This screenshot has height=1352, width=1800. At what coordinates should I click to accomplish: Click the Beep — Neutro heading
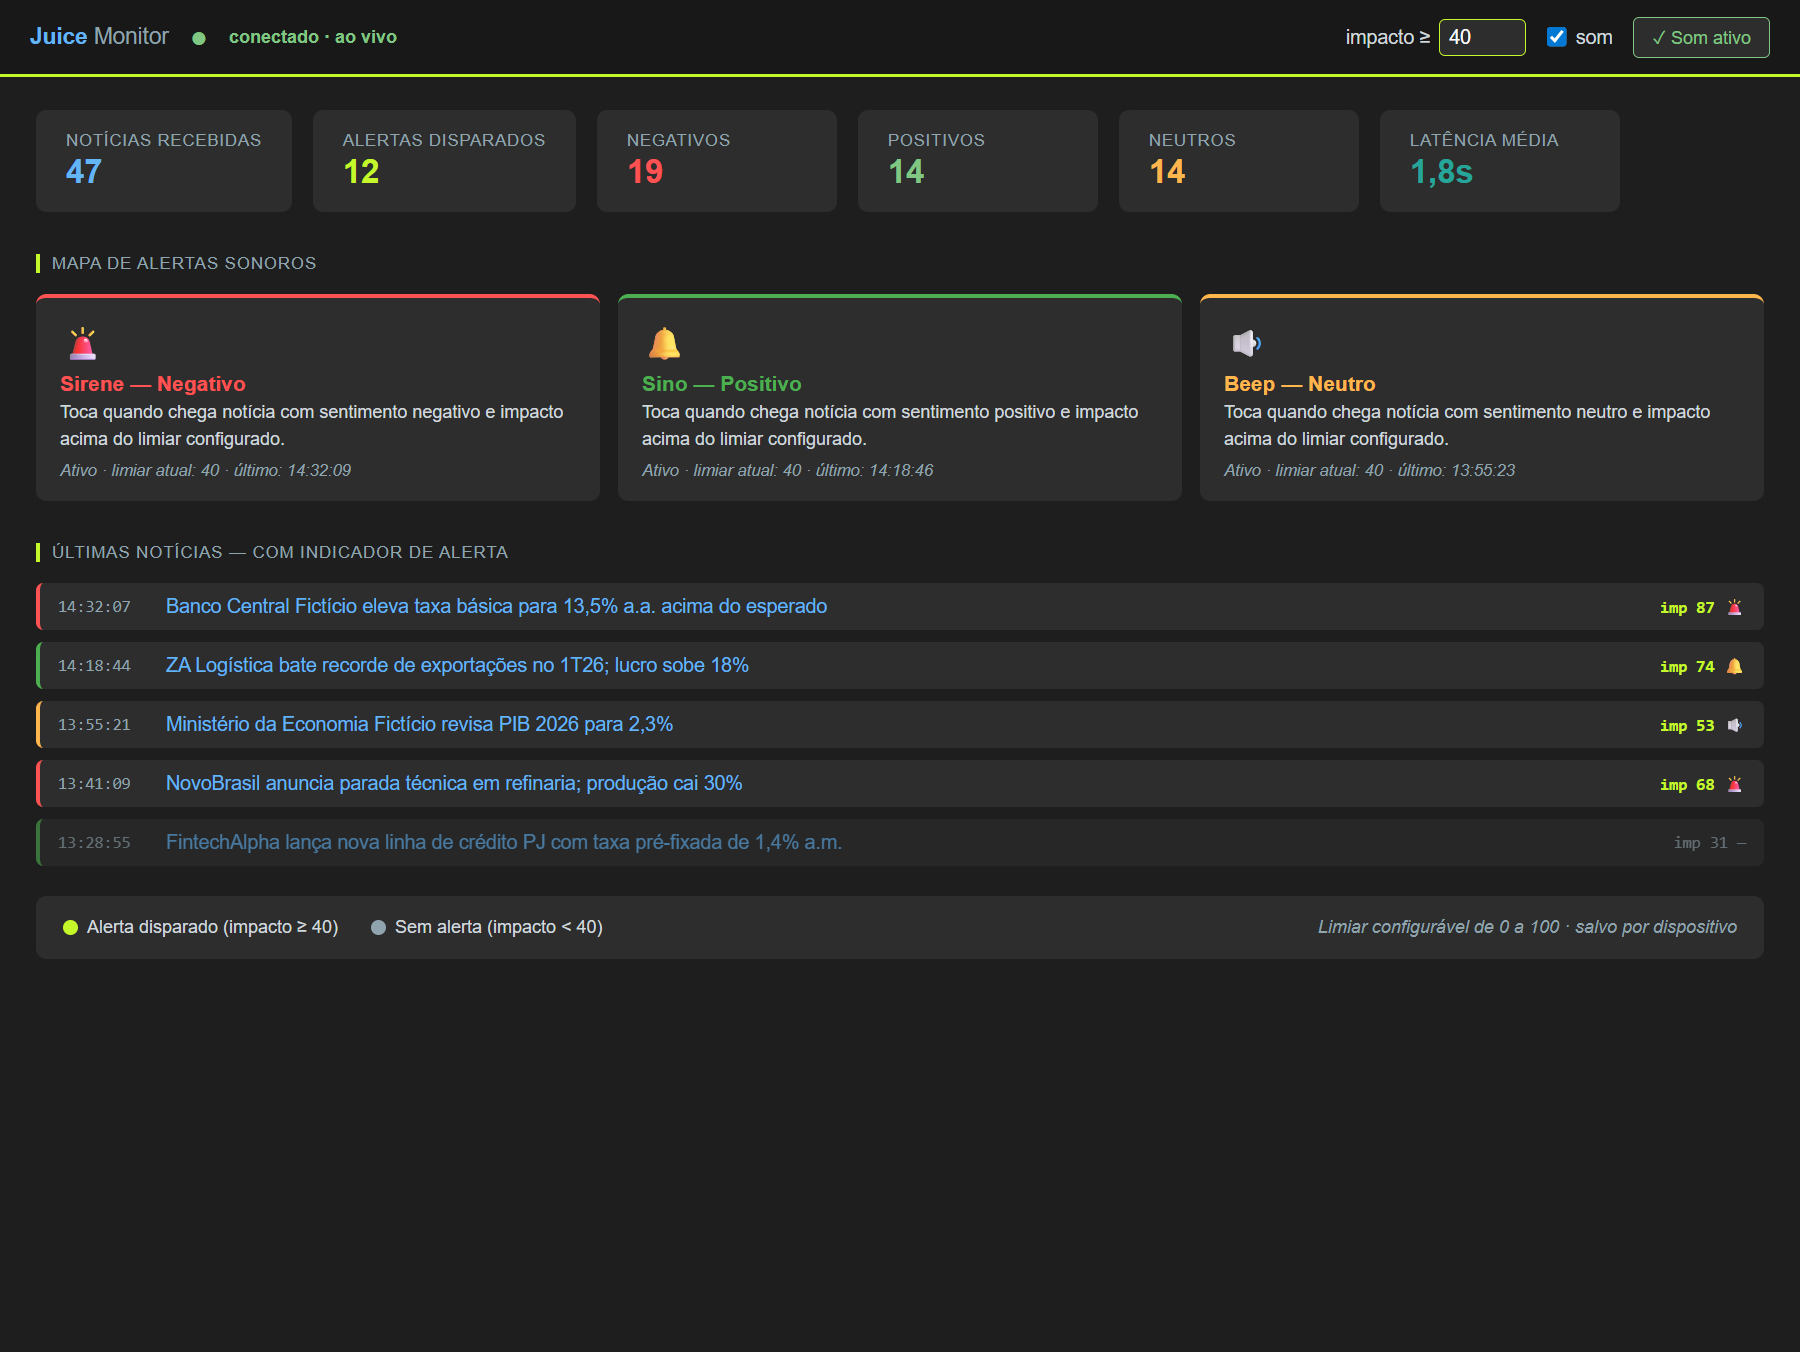pos(1300,384)
